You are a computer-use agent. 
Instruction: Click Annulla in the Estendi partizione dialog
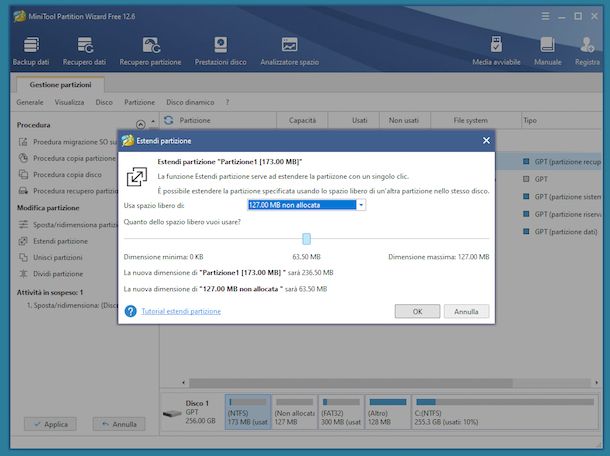tap(466, 311)
